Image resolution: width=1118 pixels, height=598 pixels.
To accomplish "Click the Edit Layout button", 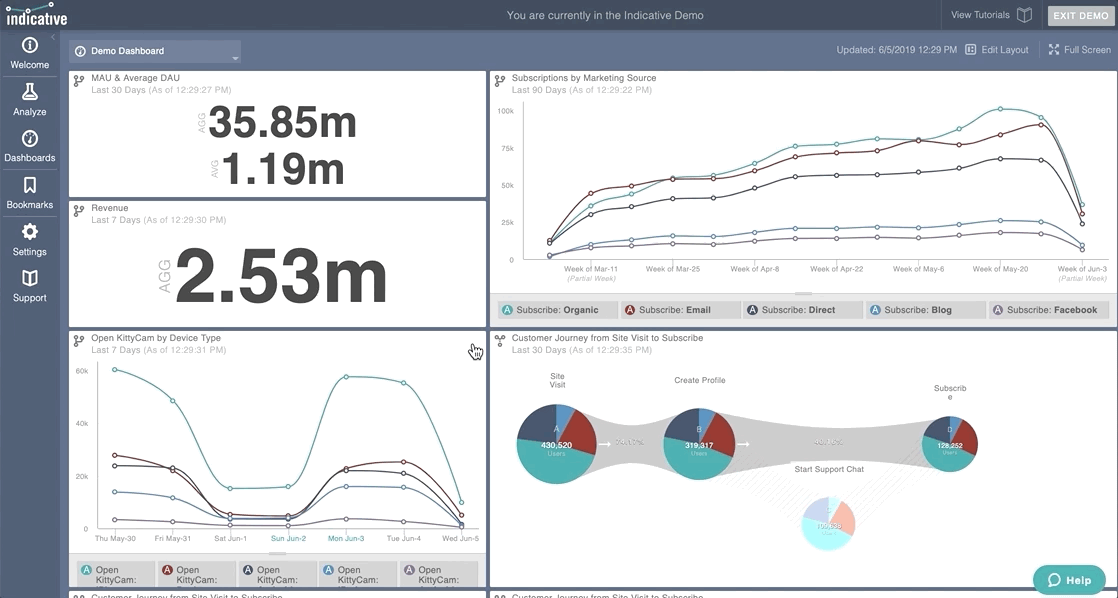I will (x=997, y=50).
